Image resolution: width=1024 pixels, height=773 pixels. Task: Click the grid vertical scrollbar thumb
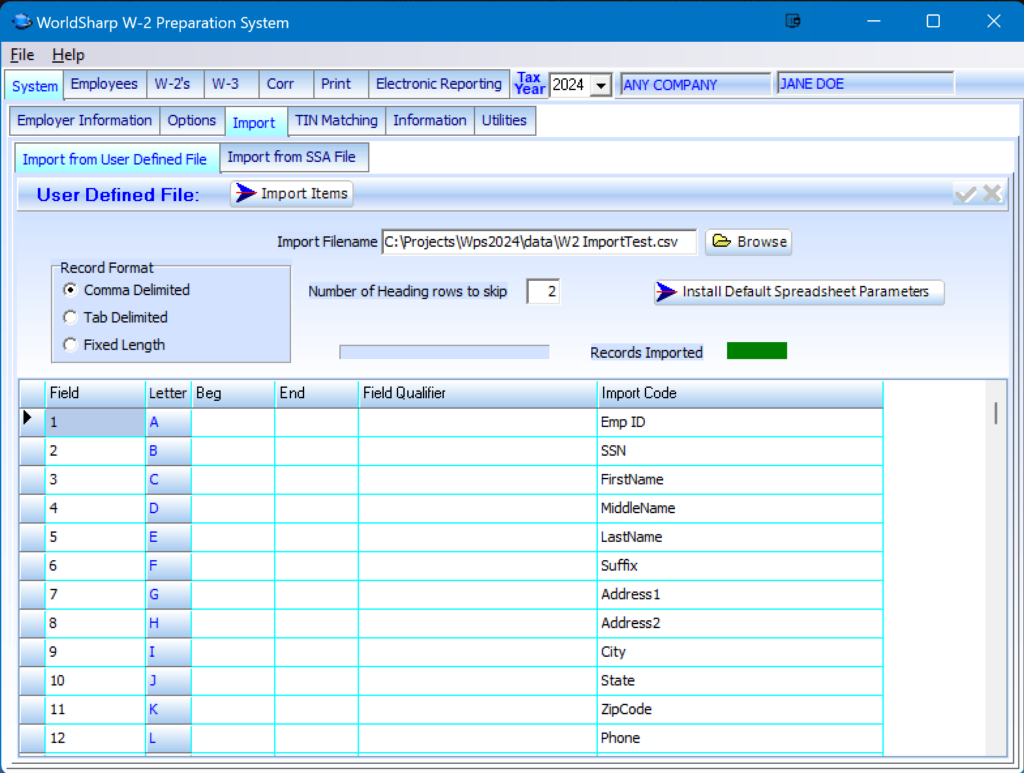point(995,413)
